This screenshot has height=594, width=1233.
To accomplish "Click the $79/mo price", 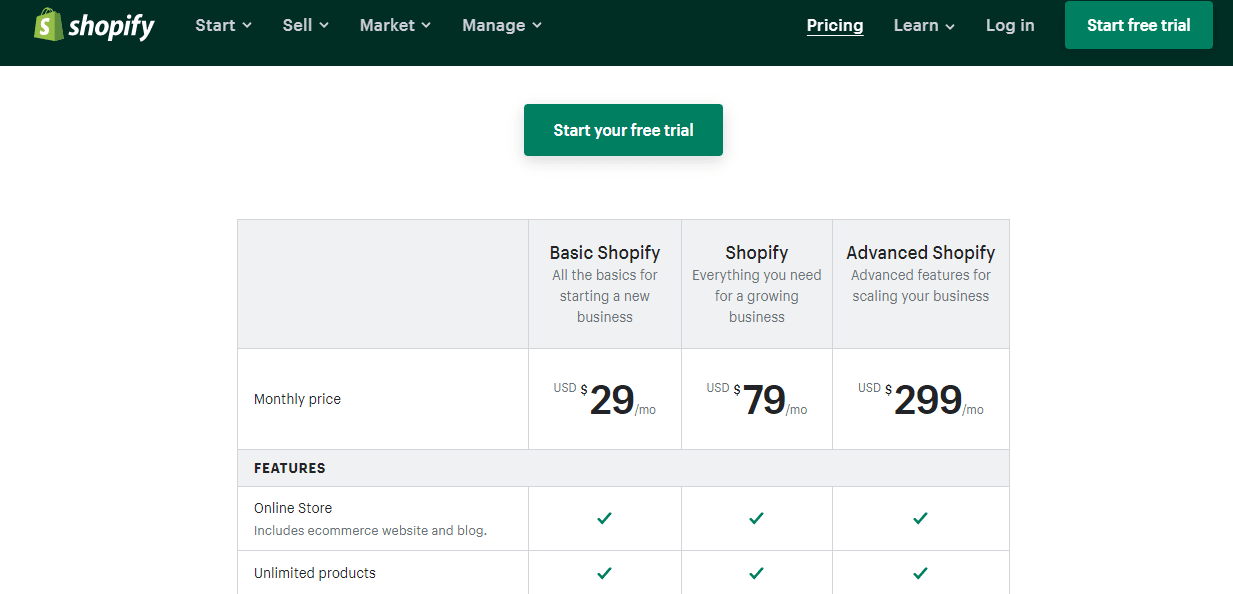I will (x=757, y=399).
